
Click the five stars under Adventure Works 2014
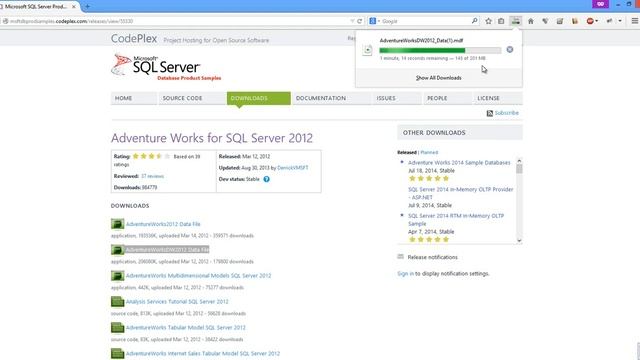pyautogui.click(x=429, y=178)
